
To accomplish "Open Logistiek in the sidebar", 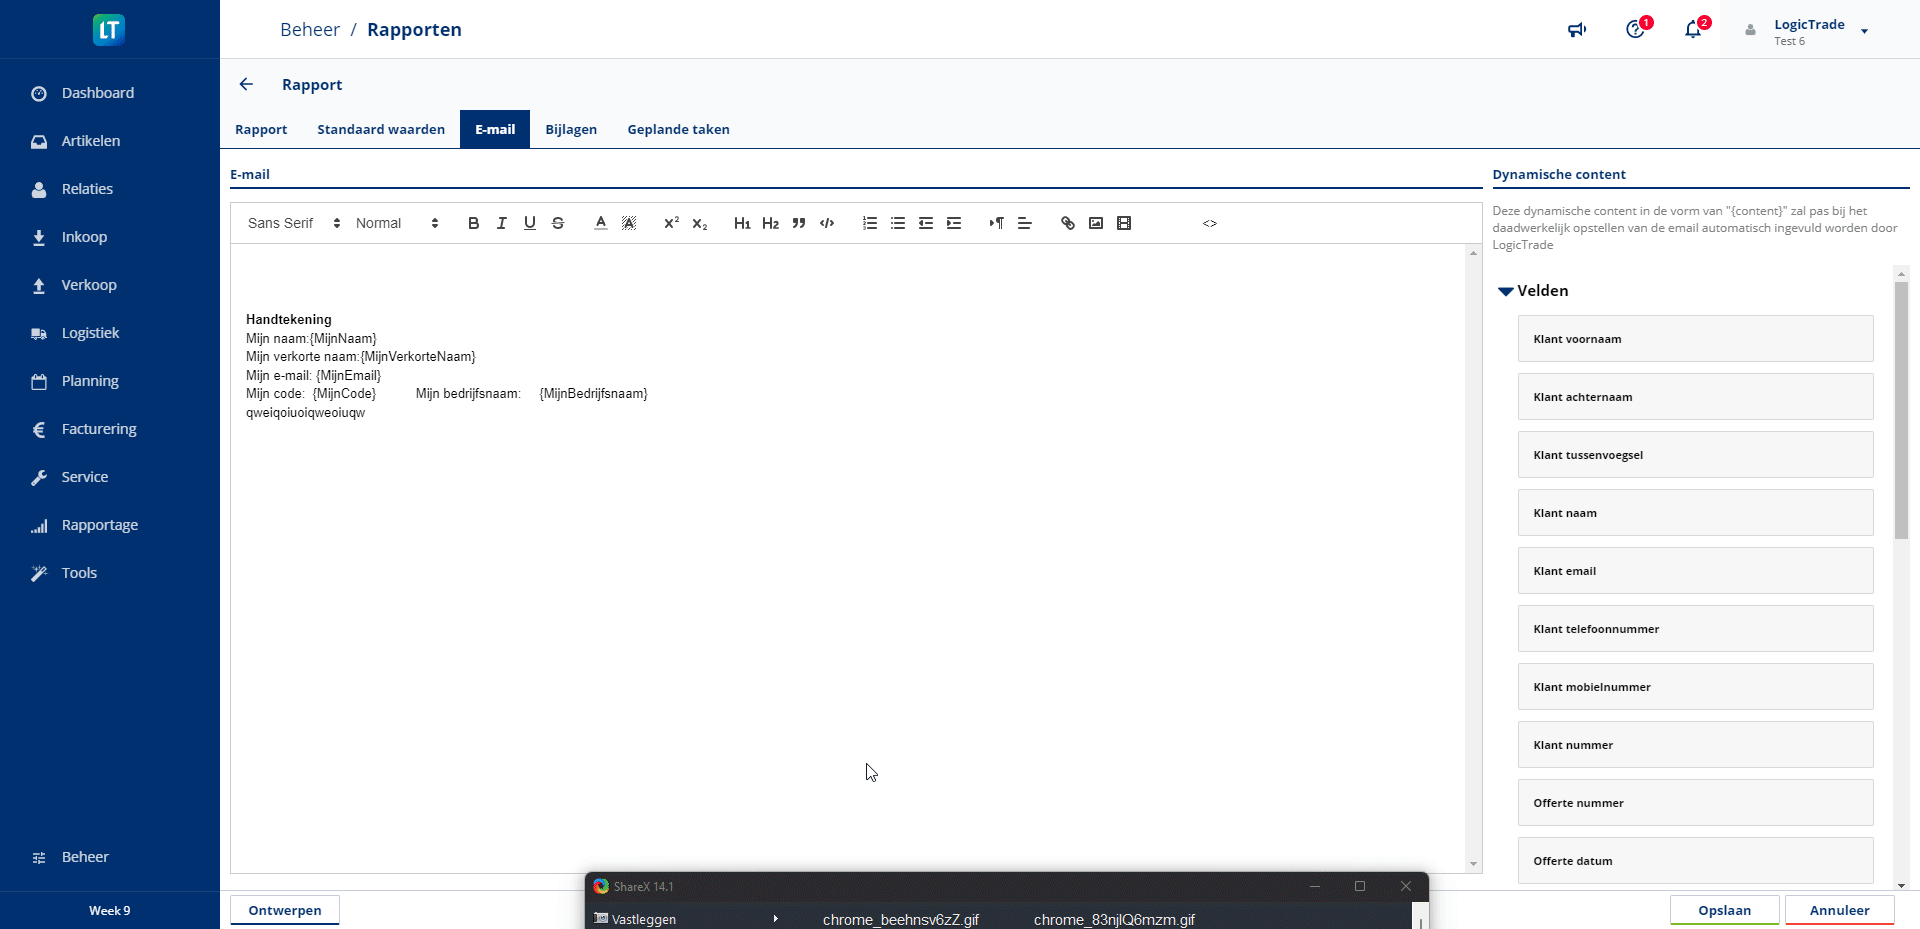I will coord(110,333).
